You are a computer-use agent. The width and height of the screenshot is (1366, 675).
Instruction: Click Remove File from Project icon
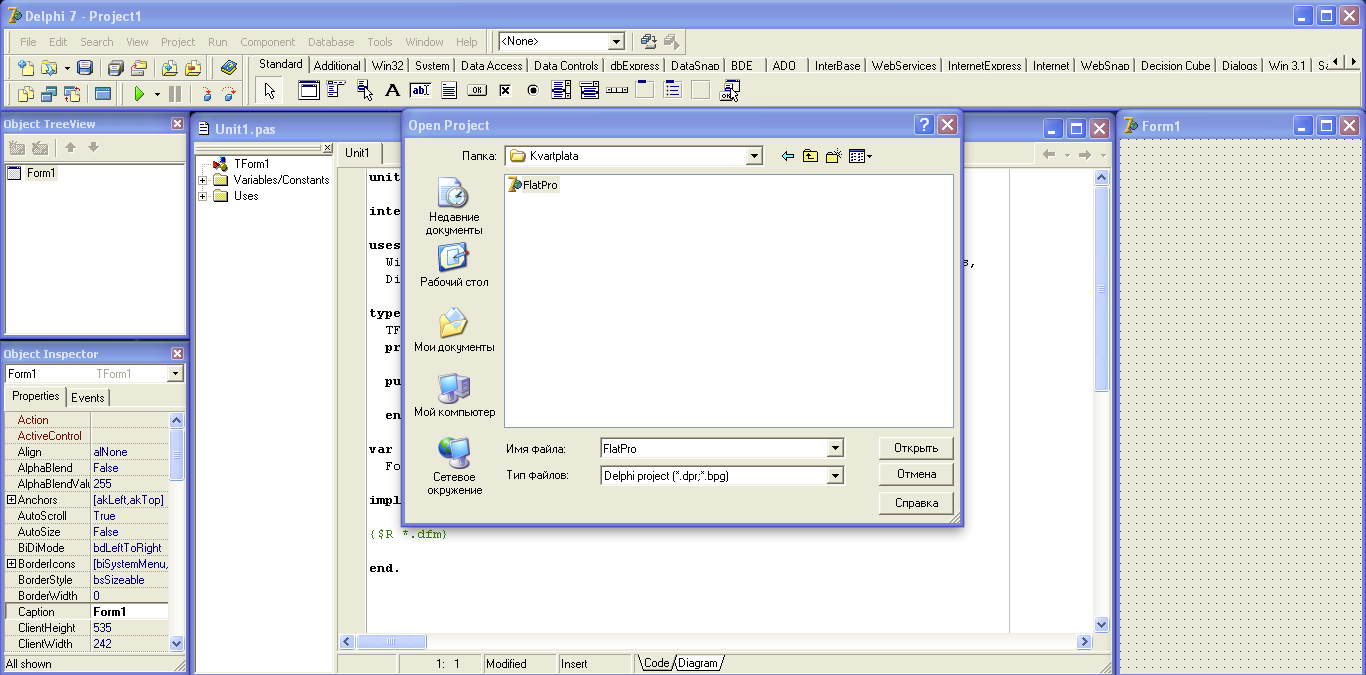(x=193, y=68)
